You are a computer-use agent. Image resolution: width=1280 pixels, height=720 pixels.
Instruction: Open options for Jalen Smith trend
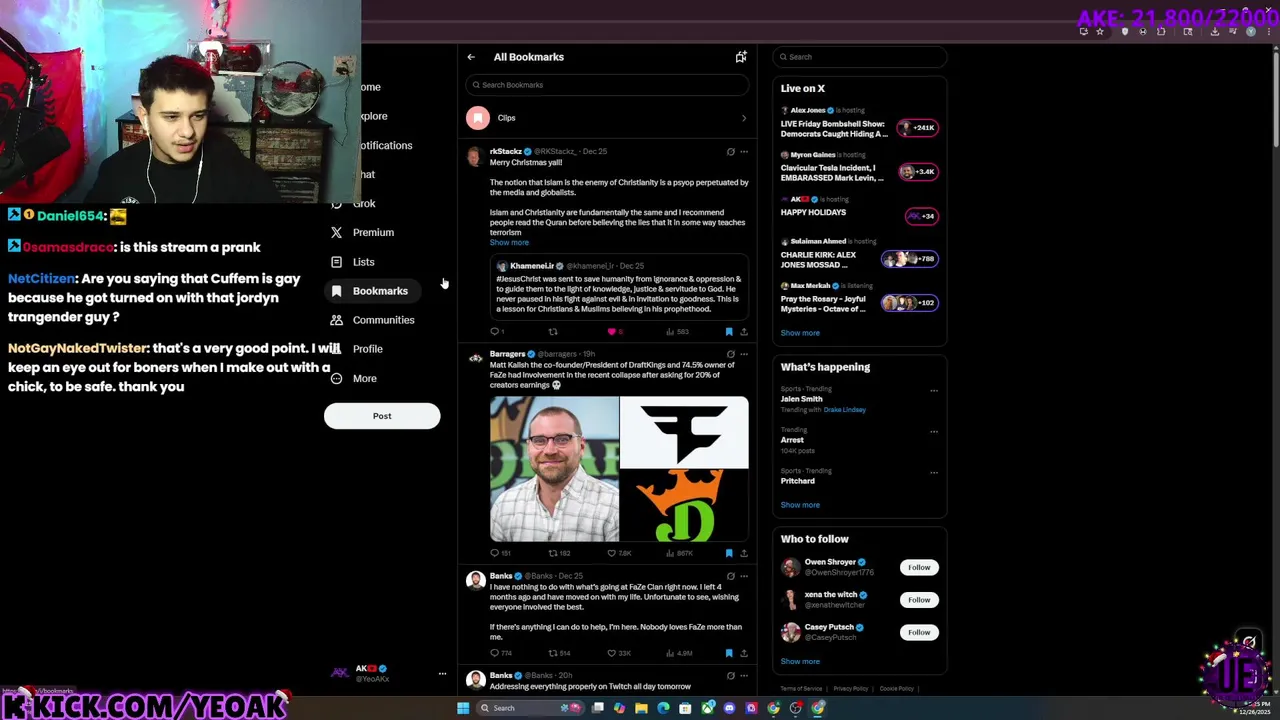point(934,391)
